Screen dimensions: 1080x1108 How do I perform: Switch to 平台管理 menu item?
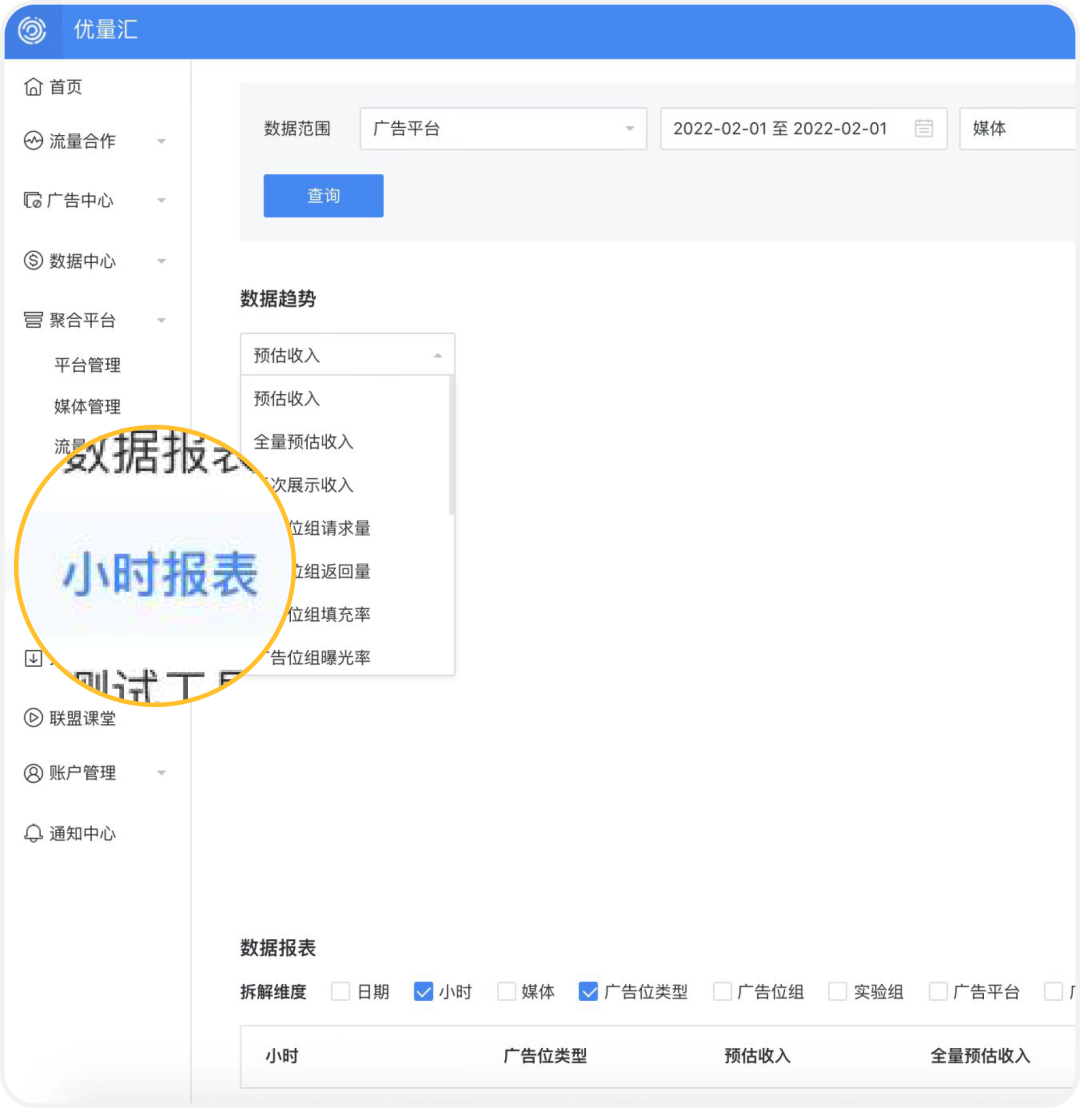pos(88,365)
